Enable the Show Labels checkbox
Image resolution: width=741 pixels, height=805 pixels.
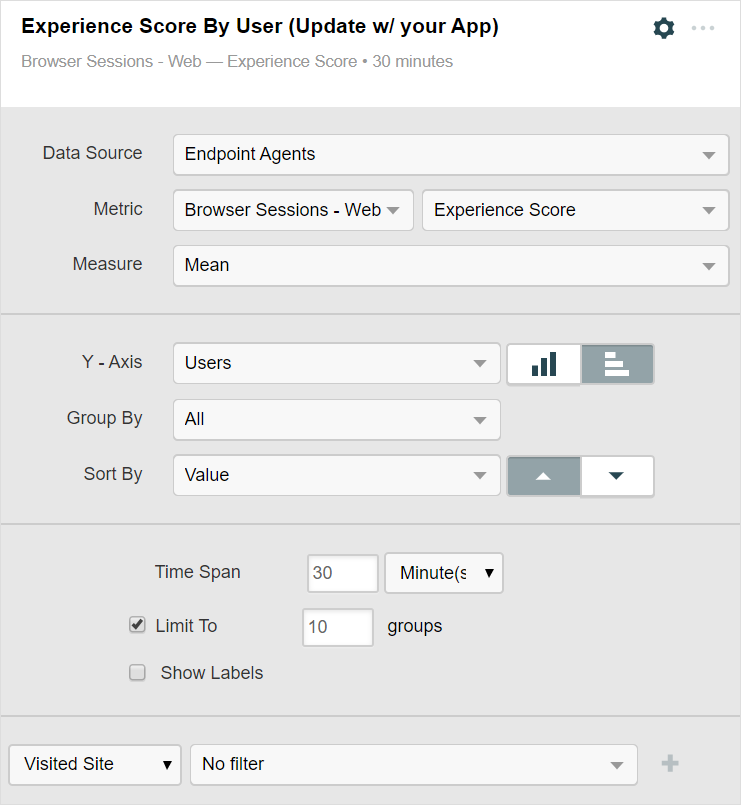pos(138,673)
